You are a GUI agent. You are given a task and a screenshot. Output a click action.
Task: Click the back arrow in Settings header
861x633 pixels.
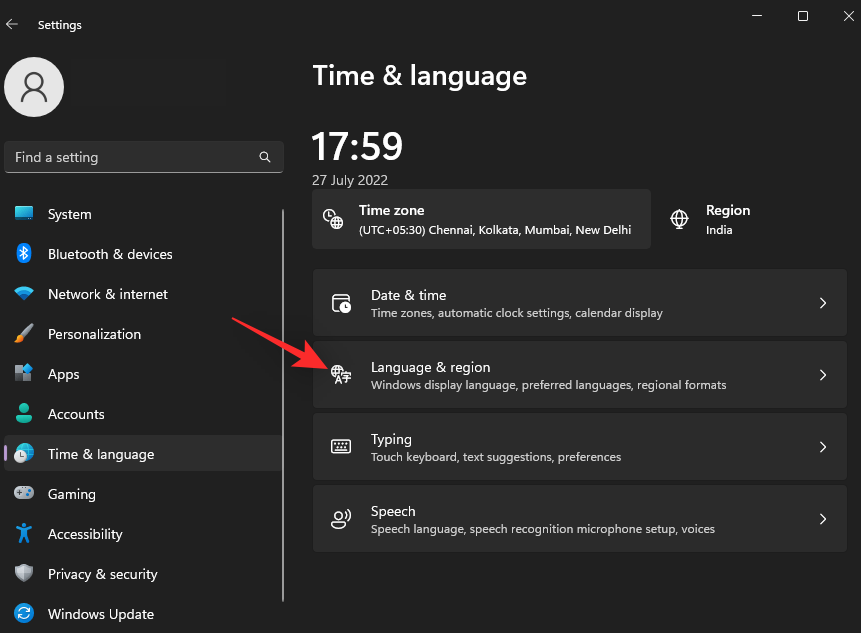[x=12, y=25]
